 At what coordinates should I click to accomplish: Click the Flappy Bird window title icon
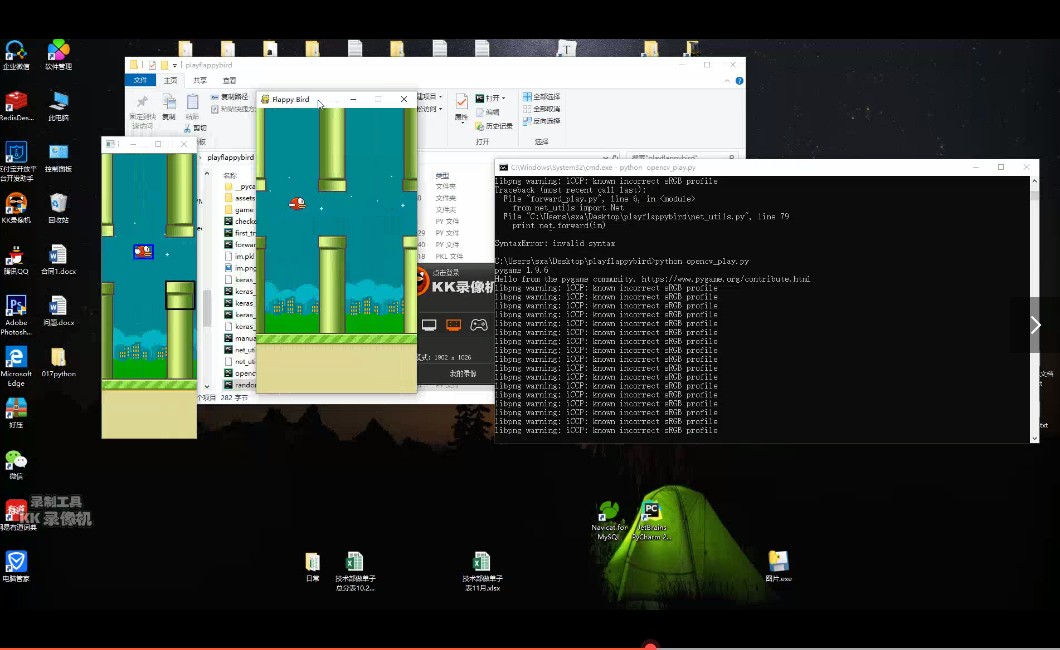pos(265,99)
